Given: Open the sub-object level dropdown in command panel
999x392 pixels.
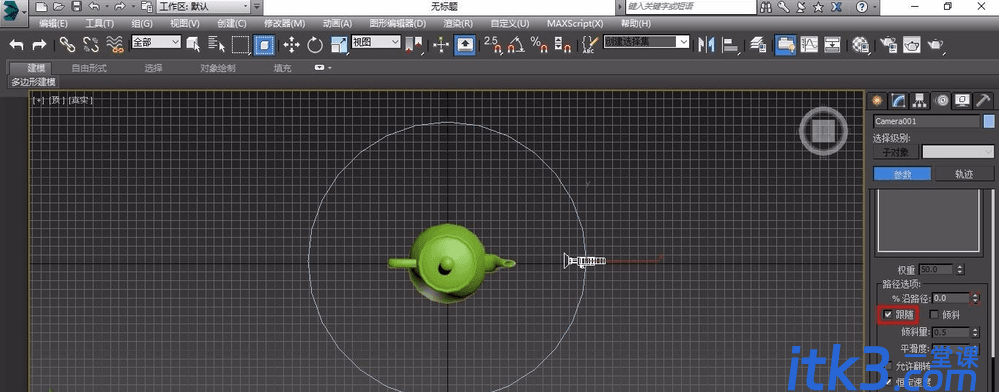Looking at the screenshot, I should (x=958, y=152).
